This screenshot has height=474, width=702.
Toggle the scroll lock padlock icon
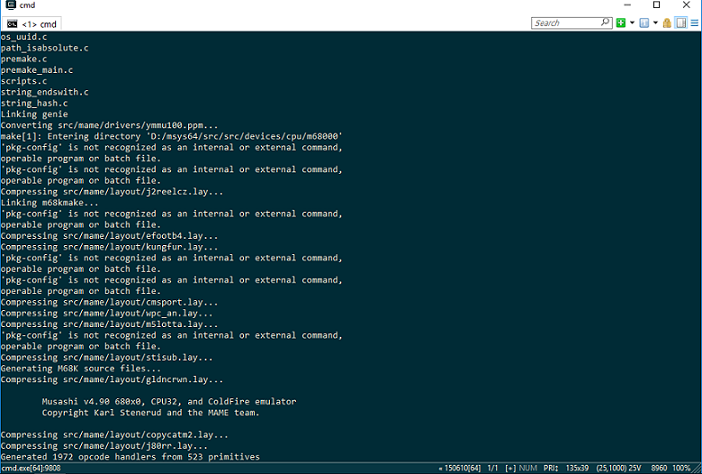[x=665, y=22]
